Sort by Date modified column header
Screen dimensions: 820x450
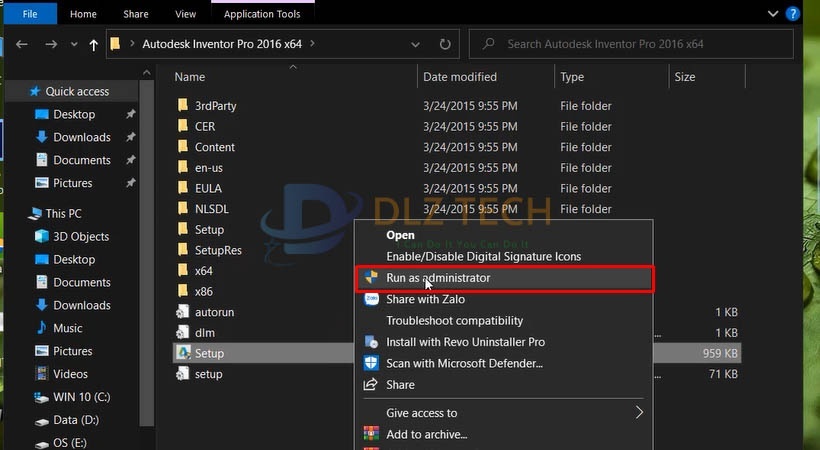tap(460, 77)
